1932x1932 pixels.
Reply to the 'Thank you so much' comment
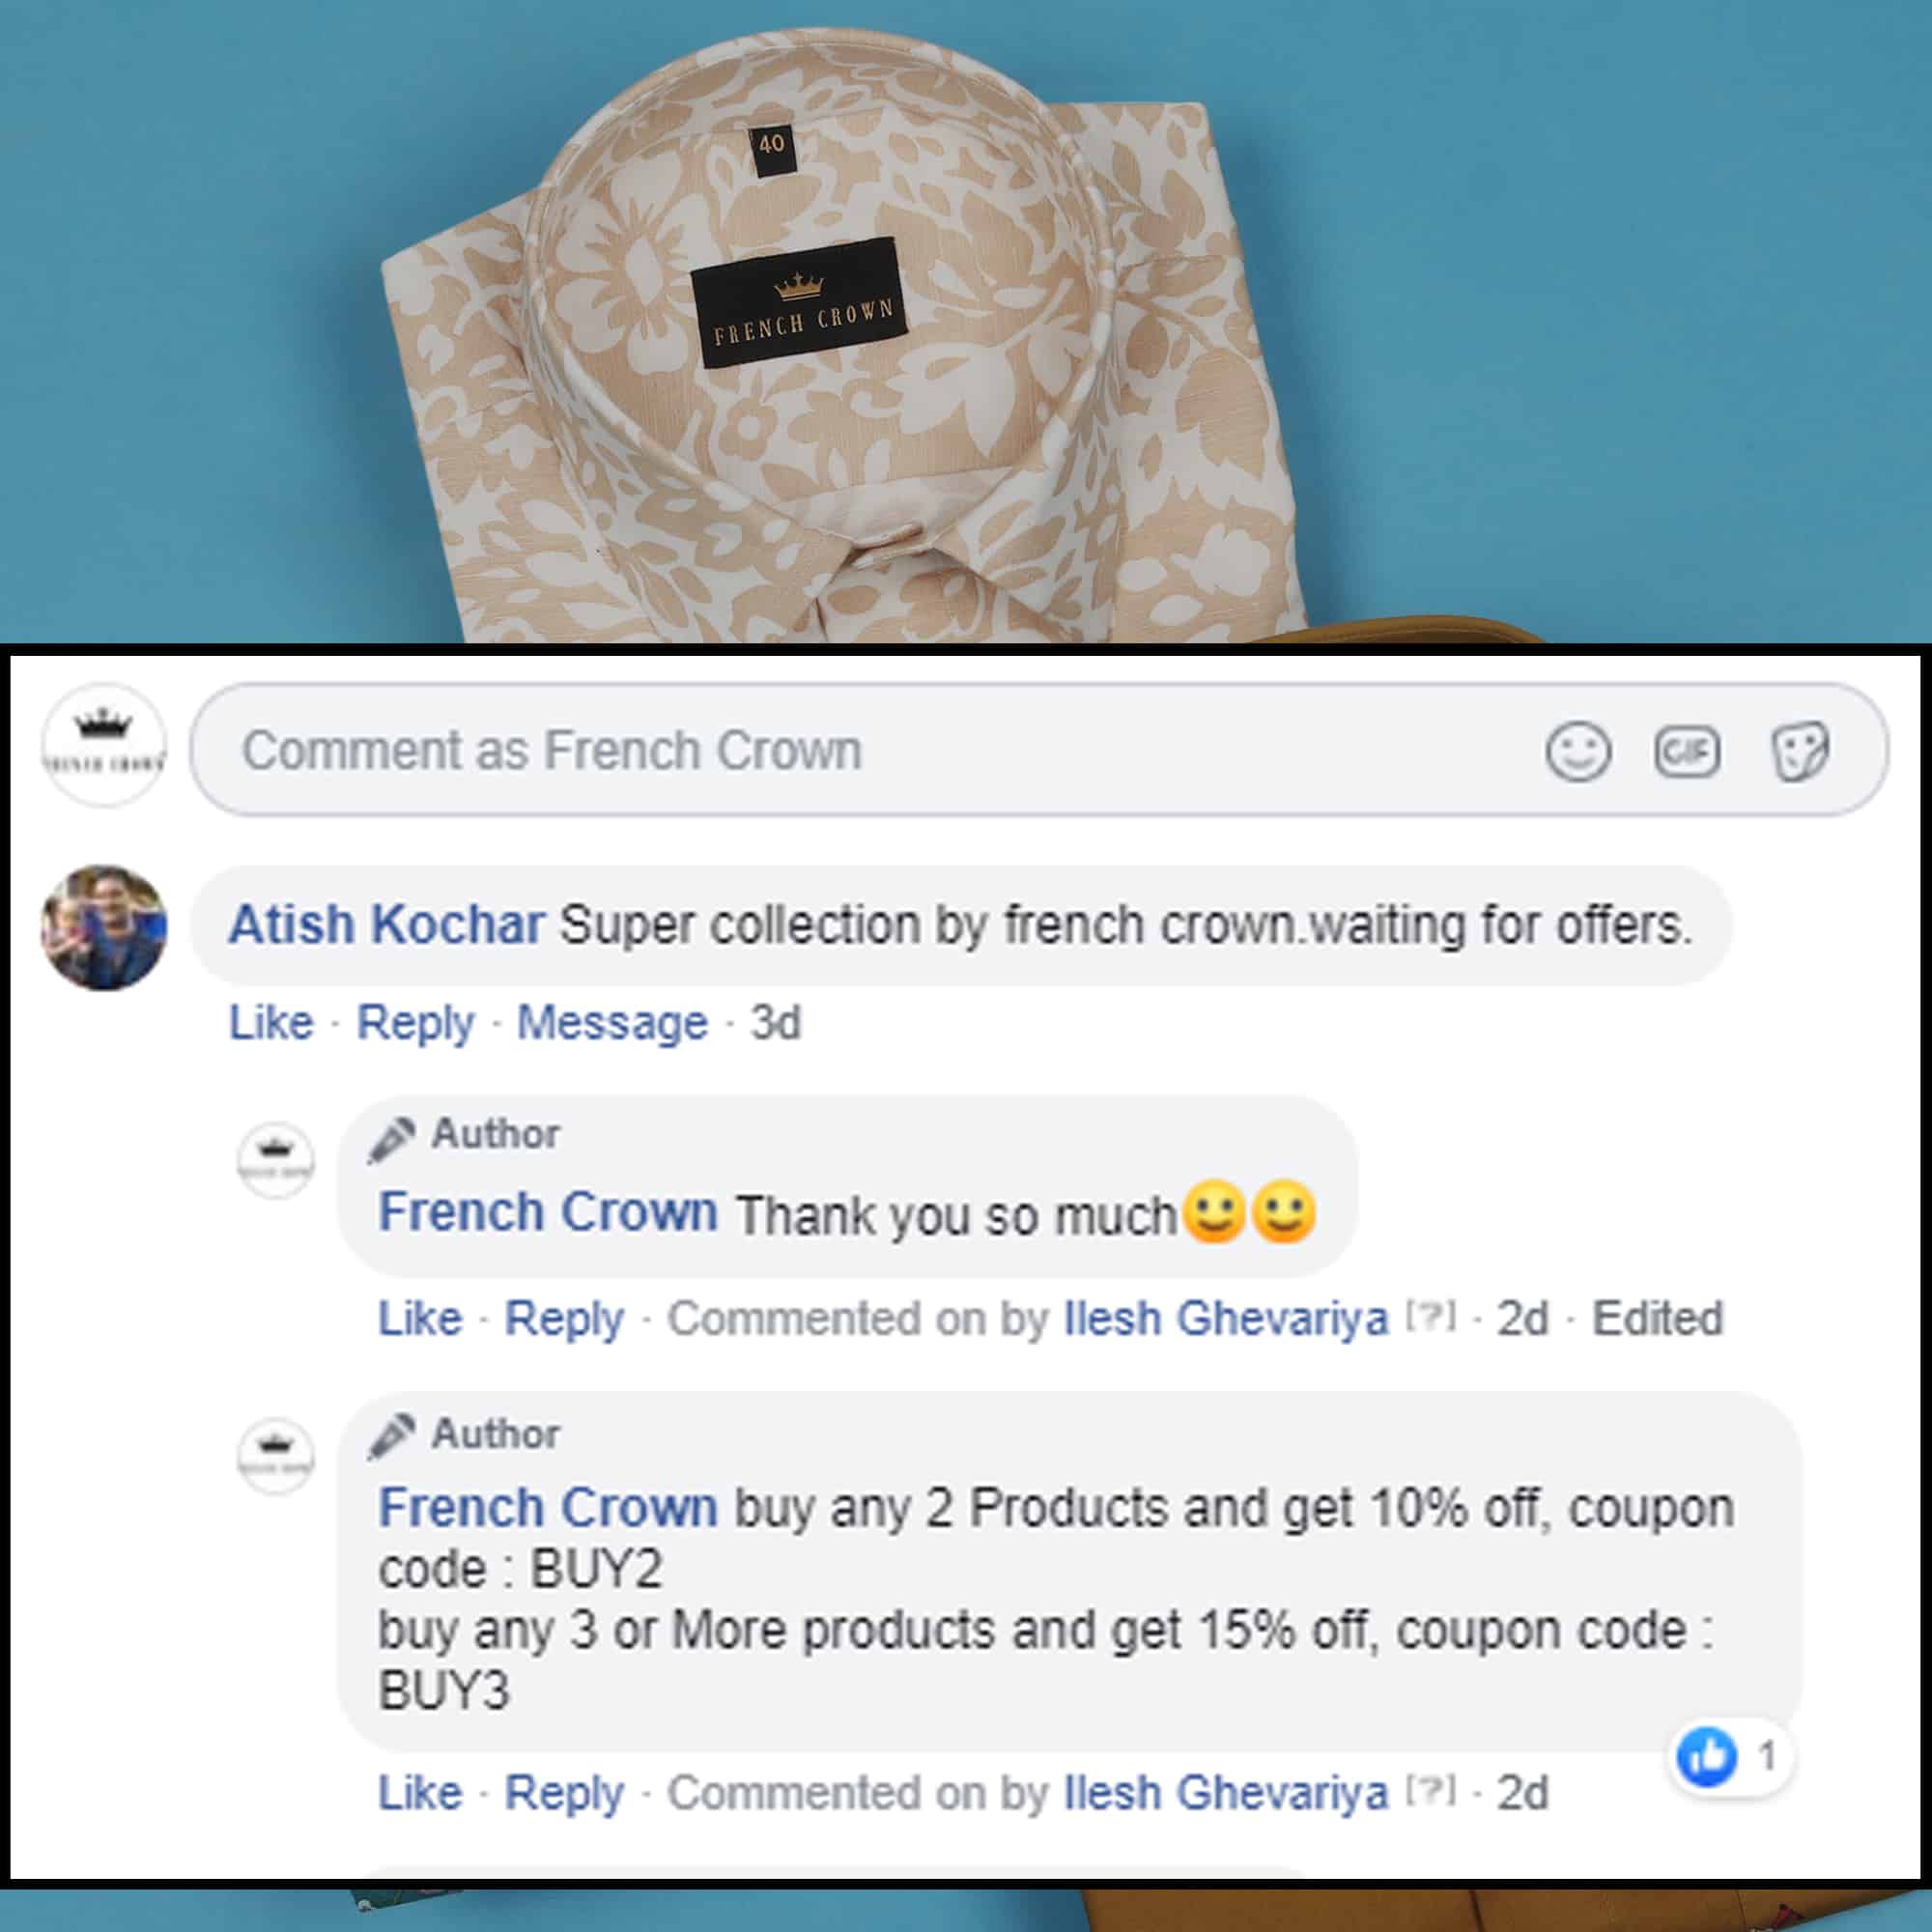click(x=564, y=1320)
